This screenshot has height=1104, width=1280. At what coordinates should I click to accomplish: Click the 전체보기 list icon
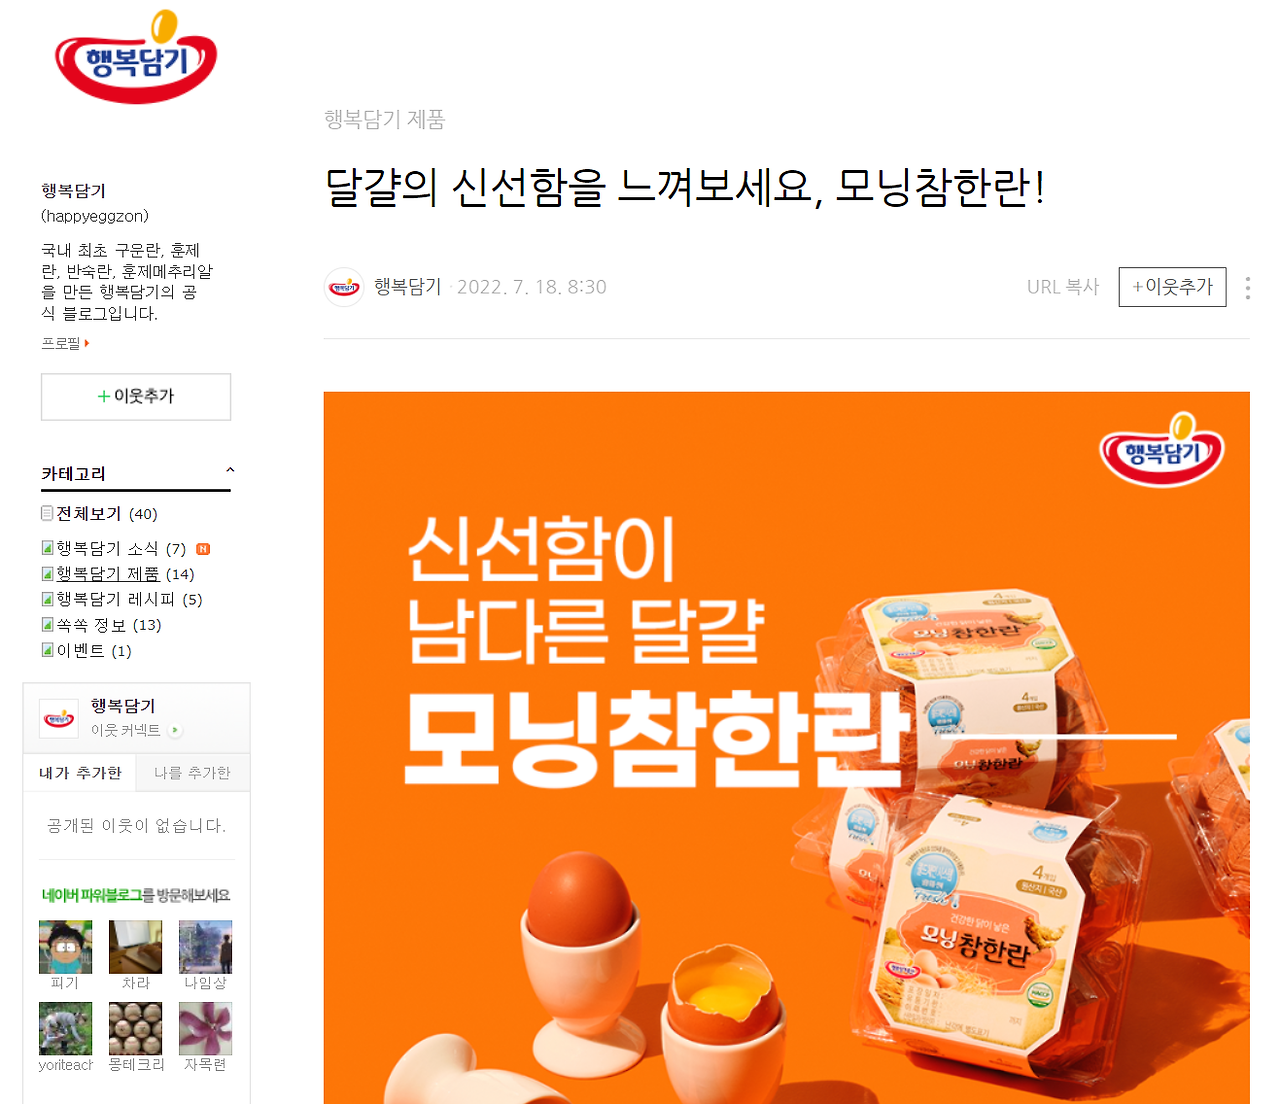click(x=47, y=513)
